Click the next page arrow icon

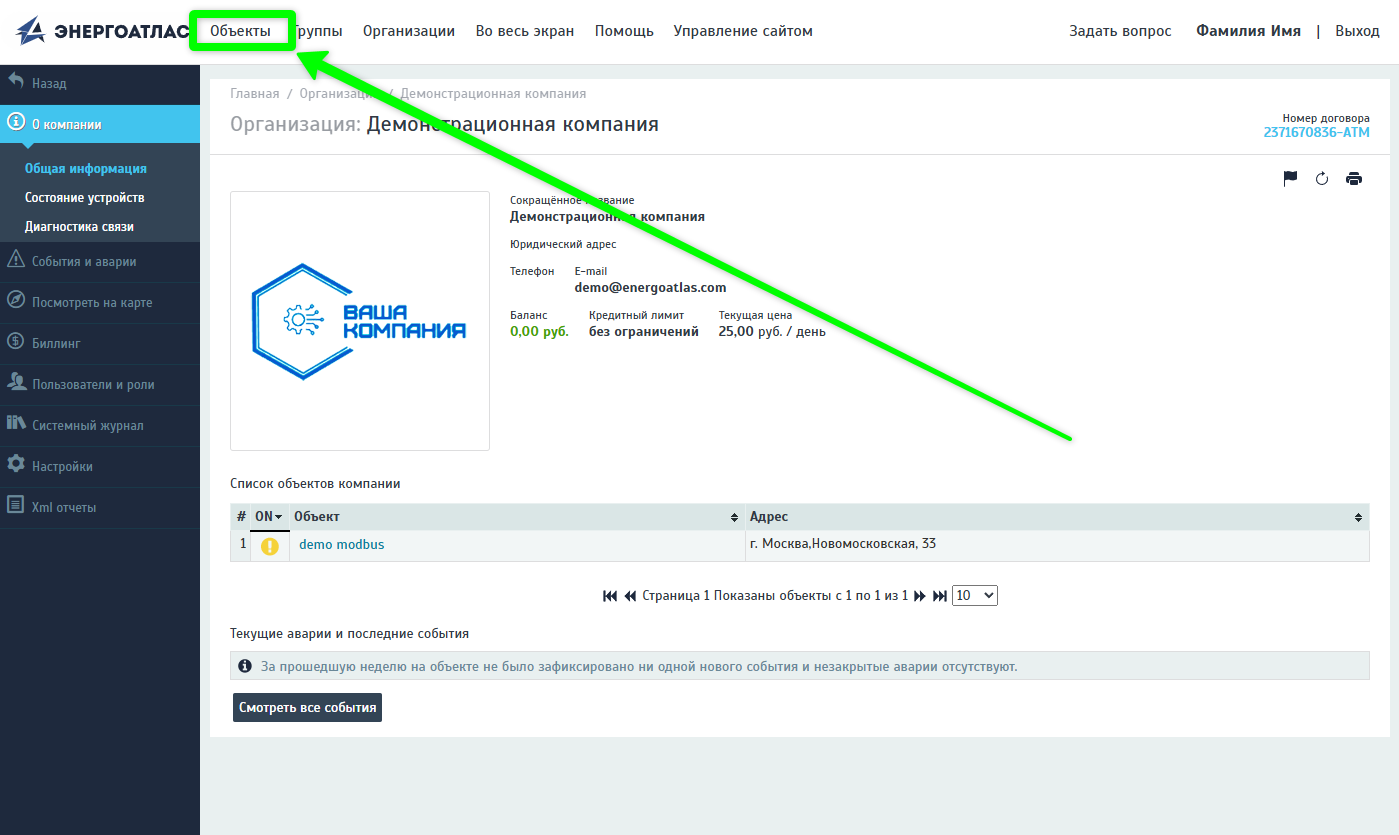[920, 596]
